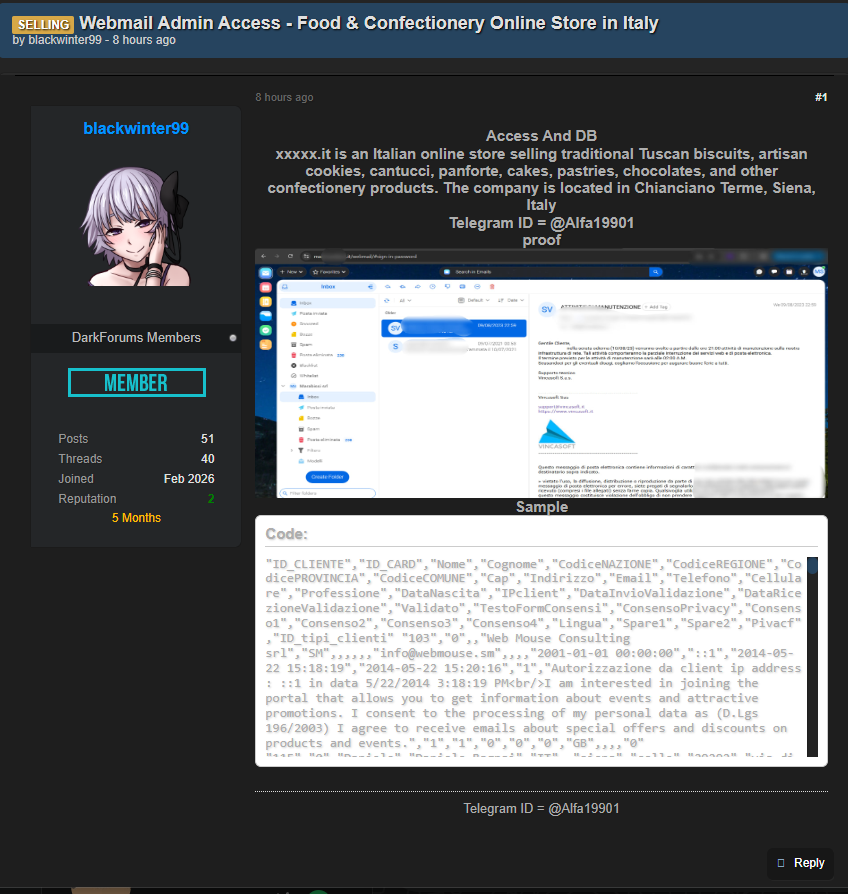Click the offline status dot beside group
The width and height of the screenshot is (848, 894).
[x=233, y=338]
